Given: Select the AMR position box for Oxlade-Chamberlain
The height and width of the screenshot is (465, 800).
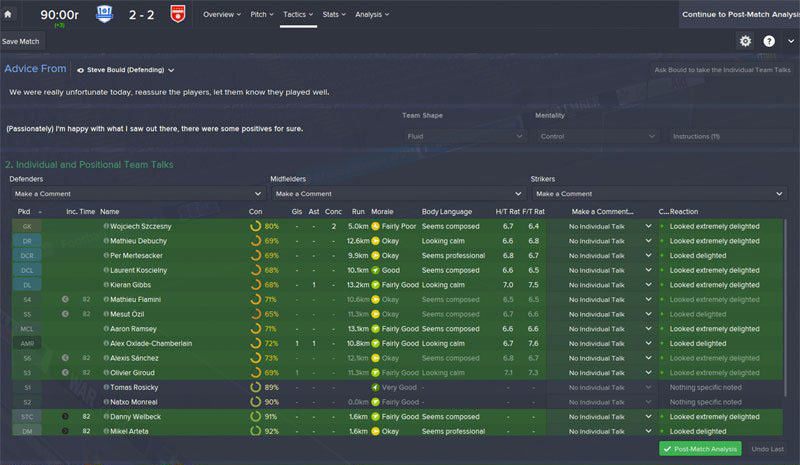Looking at the screenshot, I should tap(27, 344).
